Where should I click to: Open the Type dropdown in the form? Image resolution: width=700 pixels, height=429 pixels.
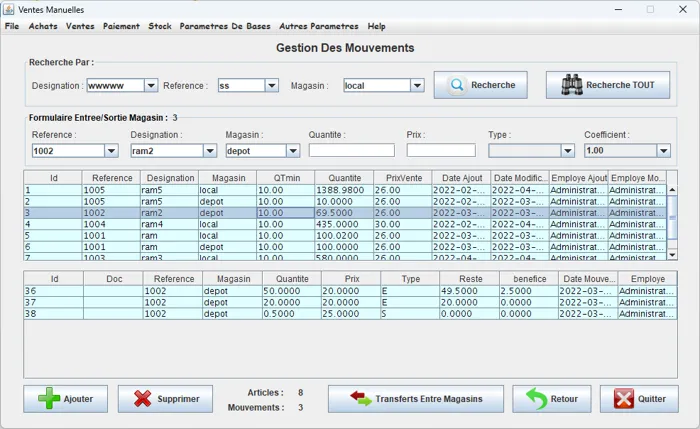[568, 151]
